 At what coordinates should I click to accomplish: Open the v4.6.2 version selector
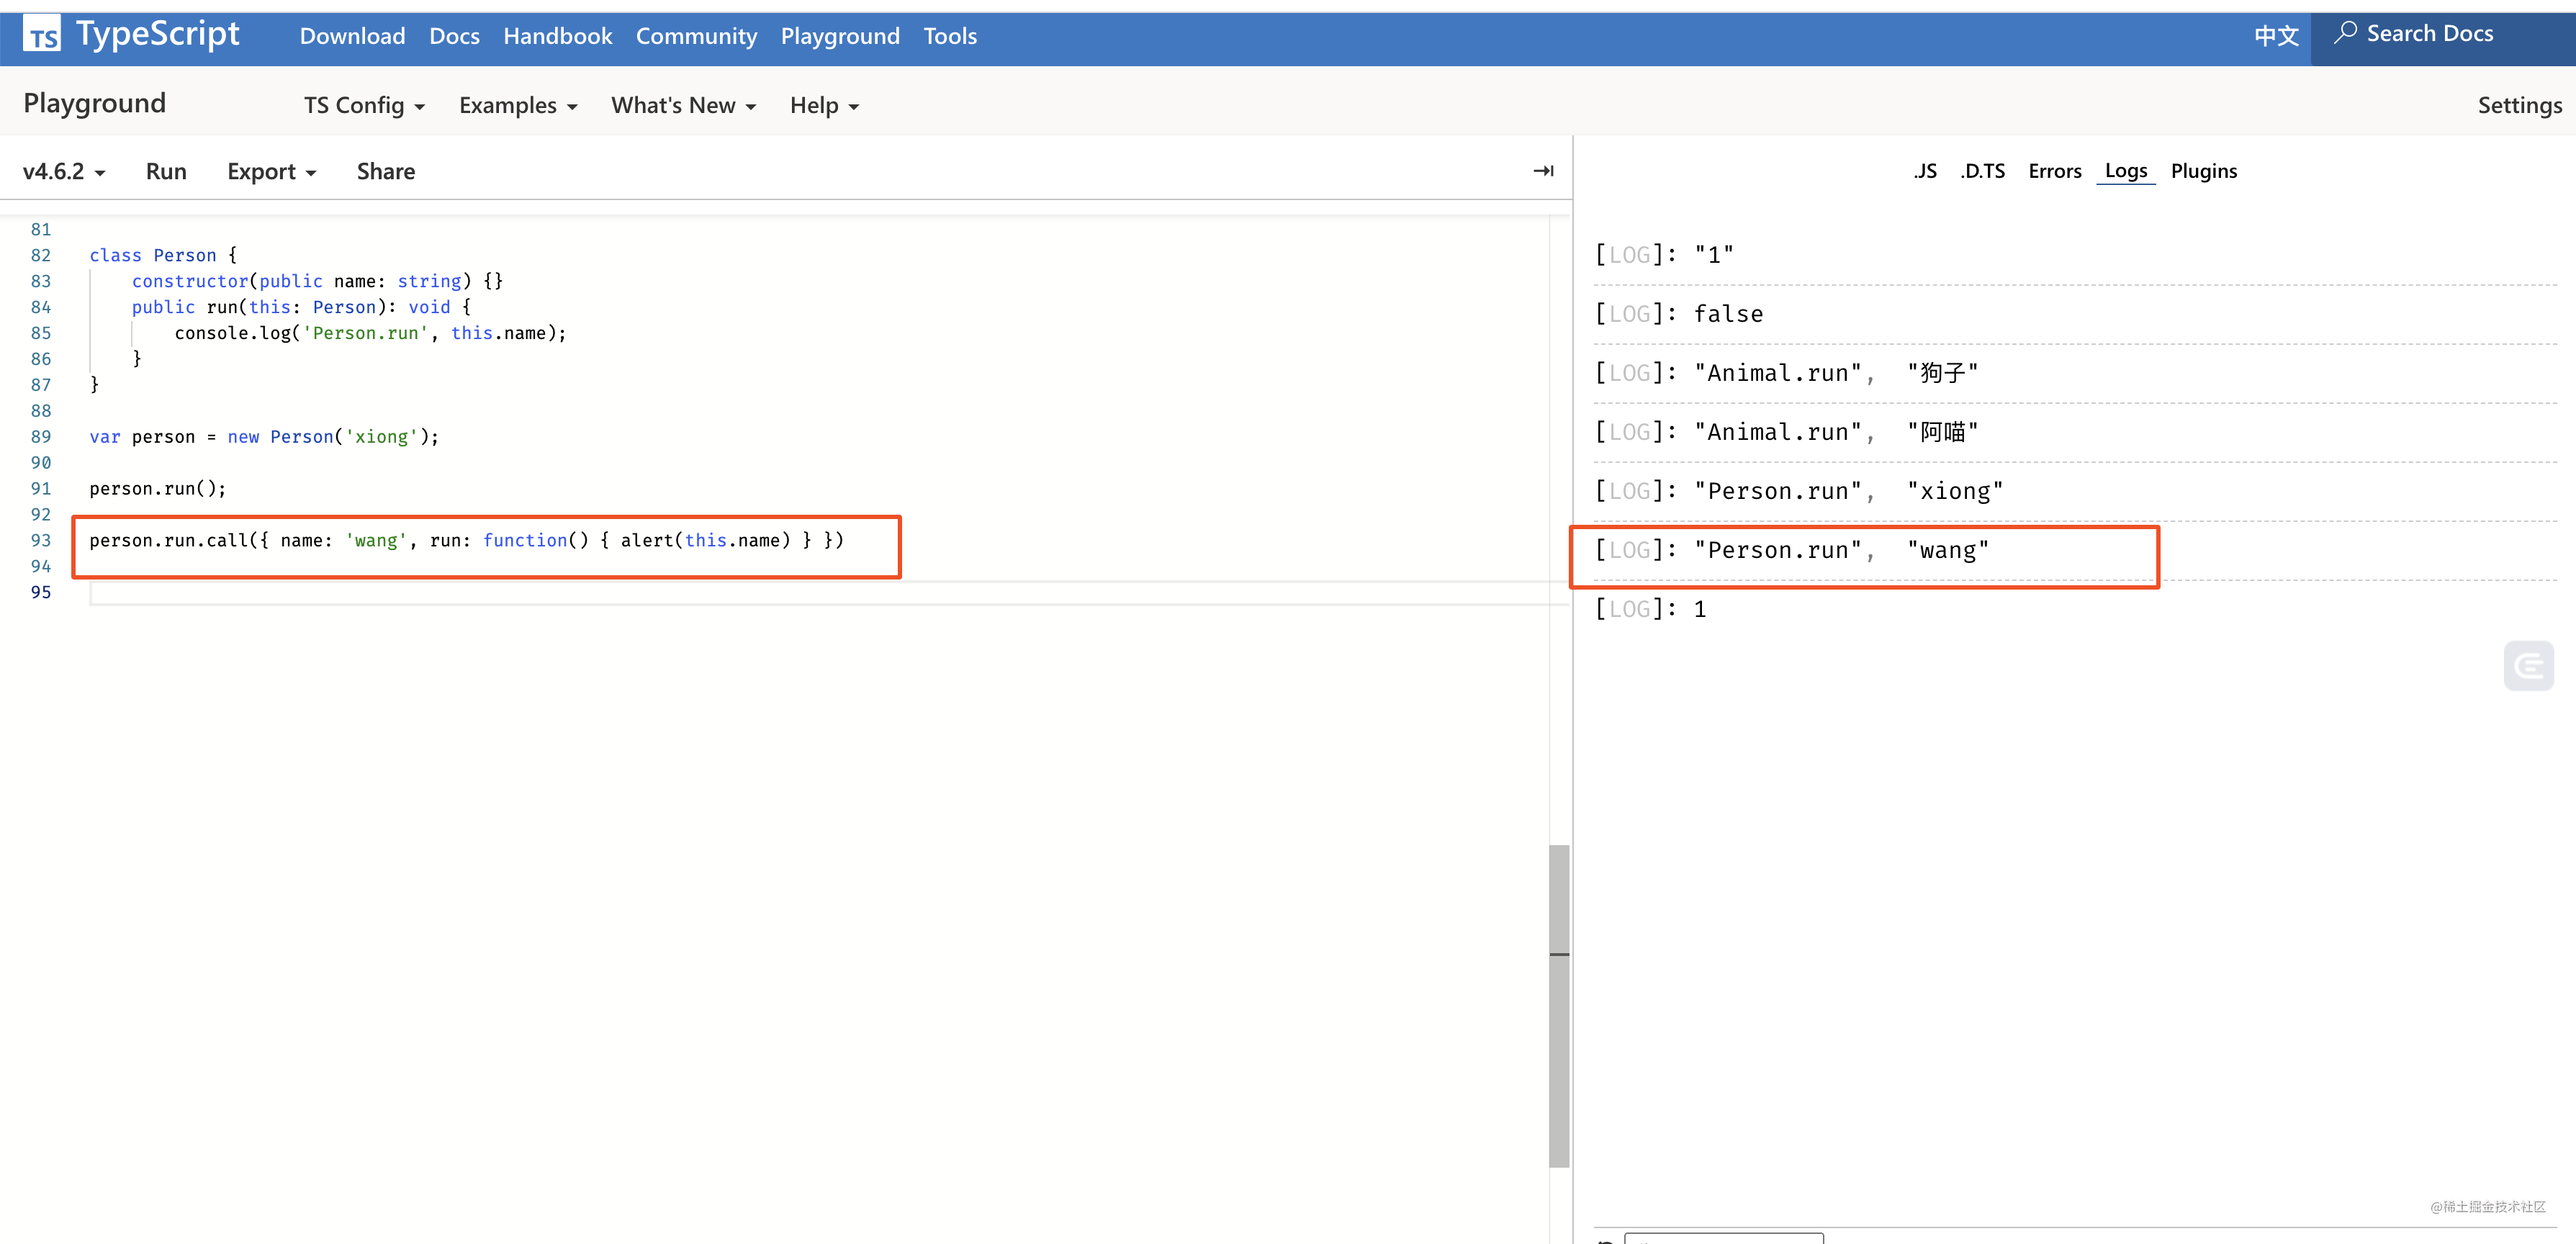[64, 171]
